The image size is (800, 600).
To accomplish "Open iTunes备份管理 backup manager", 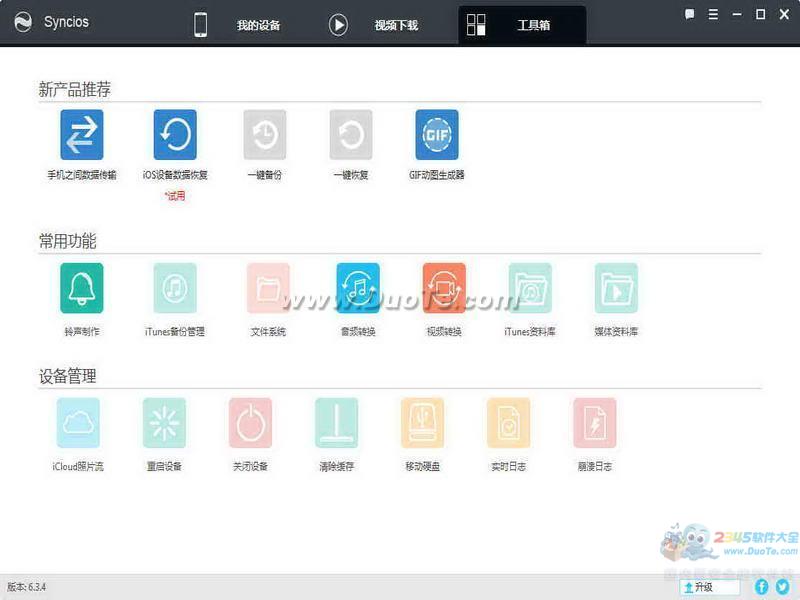I will click(175, 288).
